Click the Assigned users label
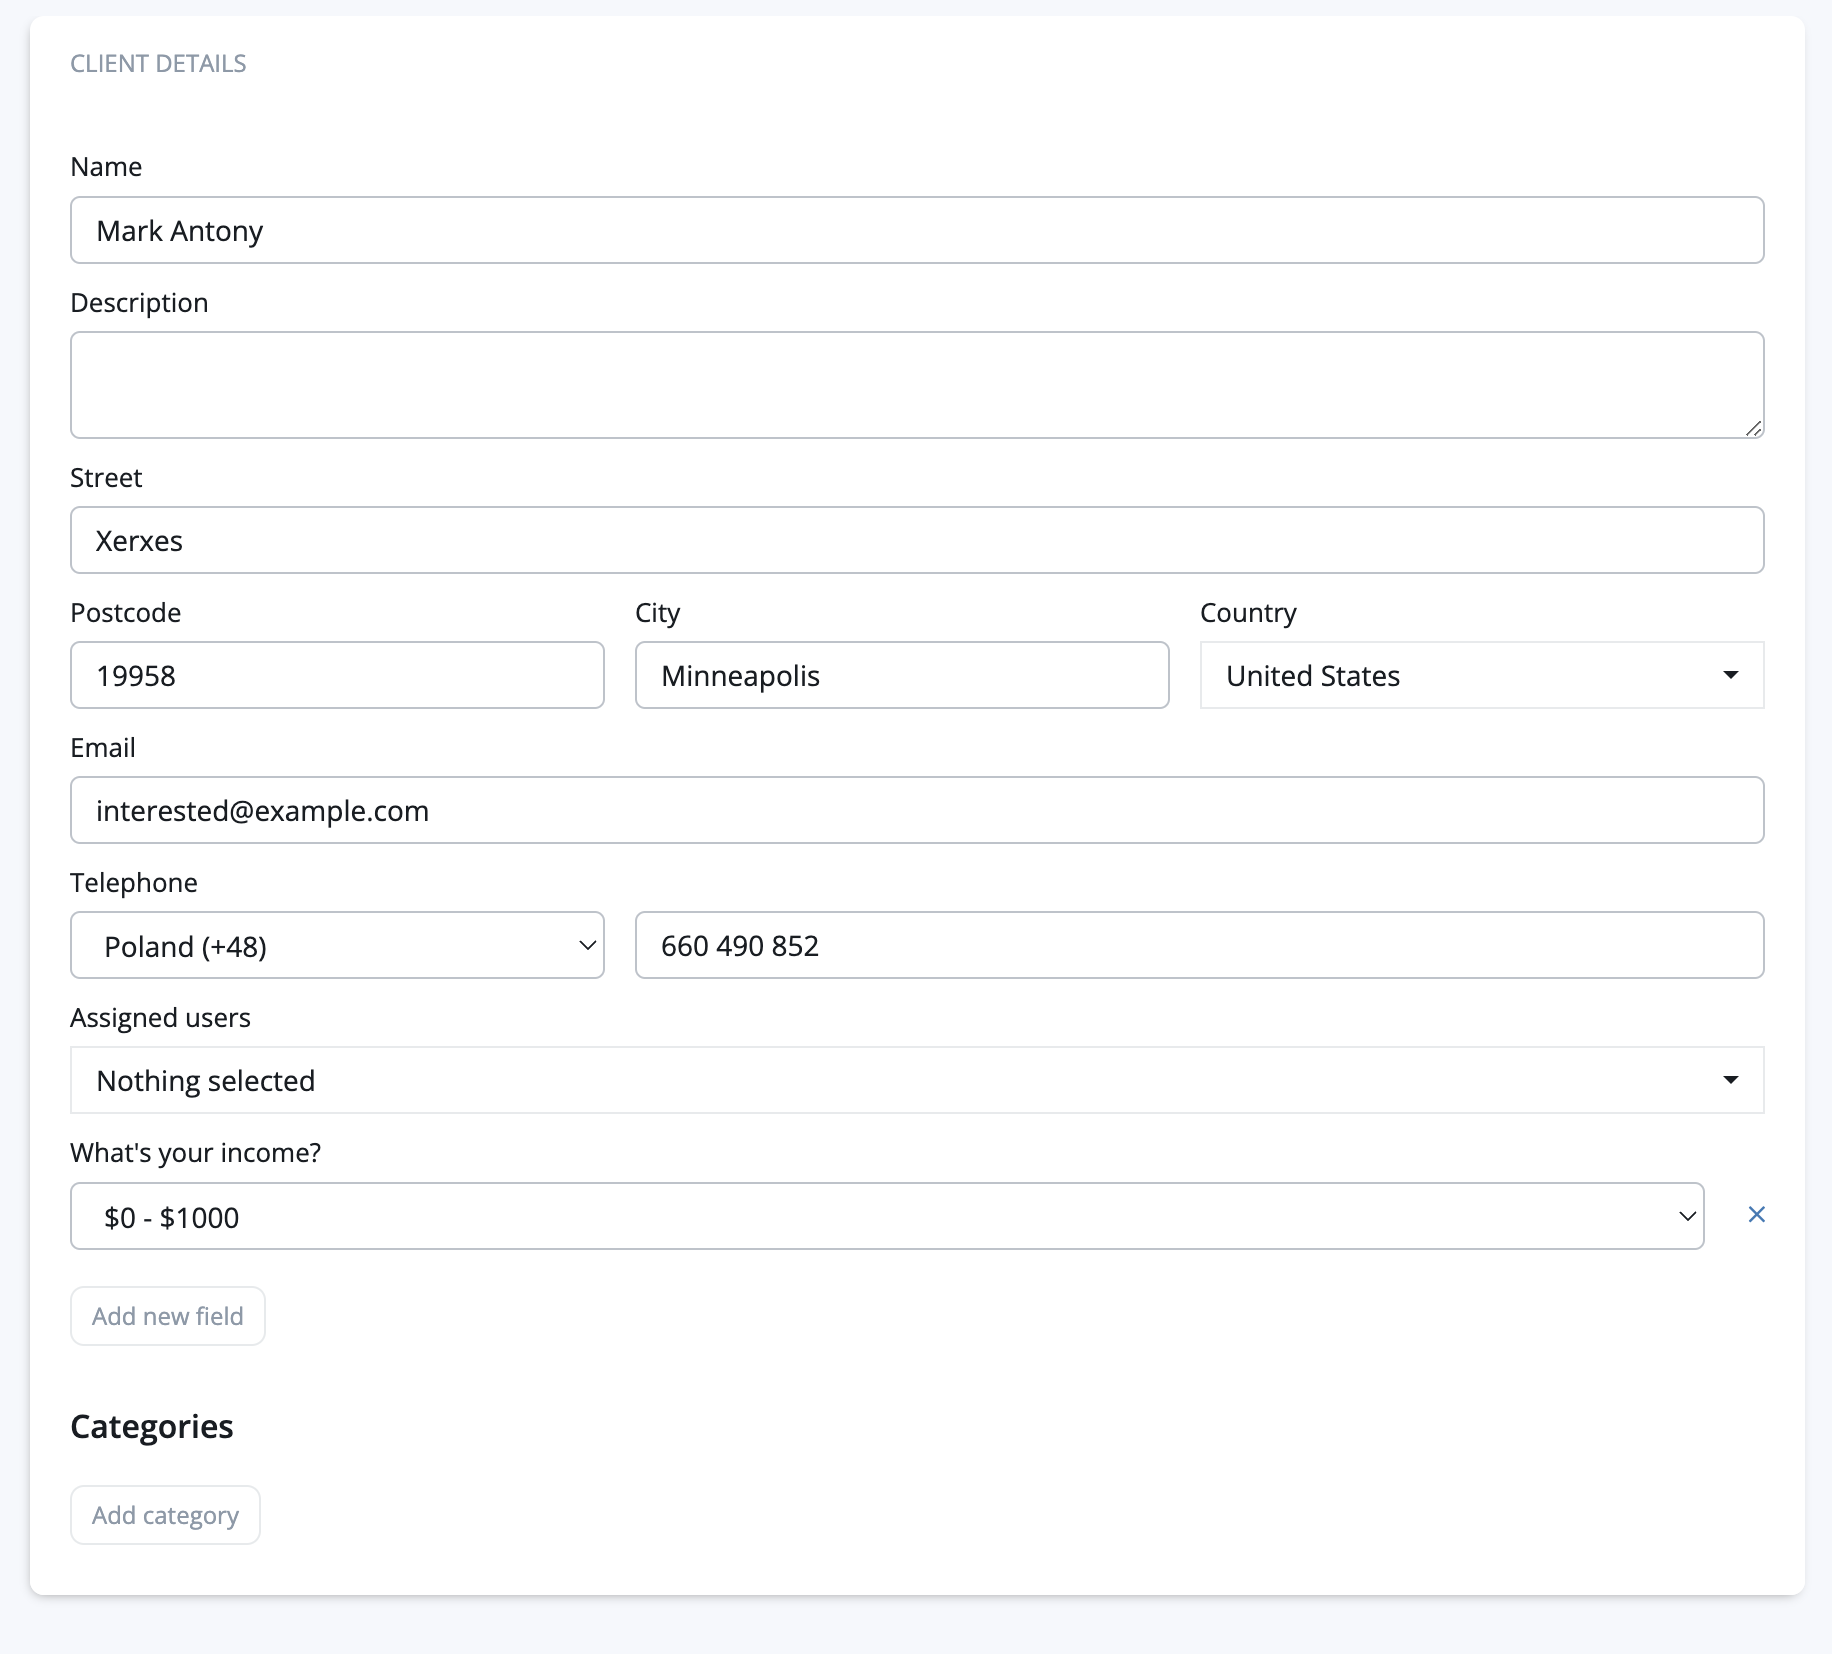 160,1018
